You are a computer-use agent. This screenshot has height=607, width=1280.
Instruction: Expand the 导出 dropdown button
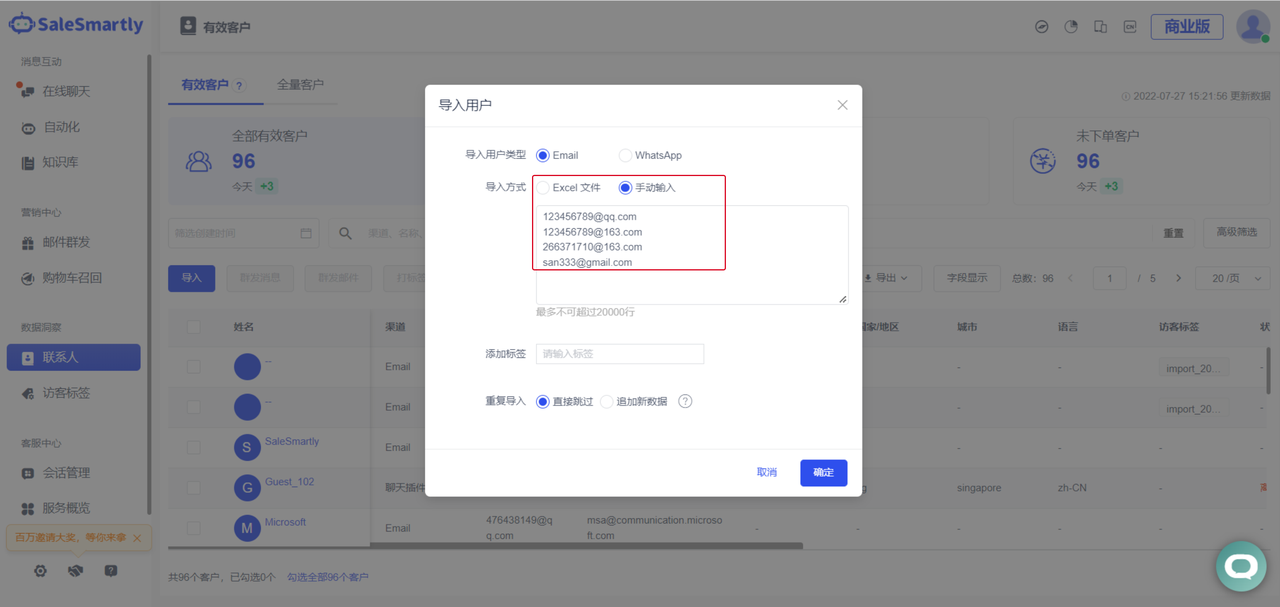(x=887, y=278)
